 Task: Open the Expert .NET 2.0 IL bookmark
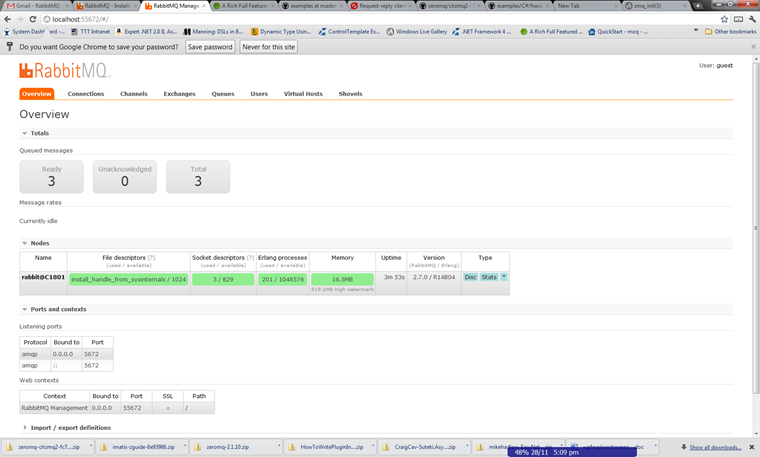tap(146, 32)
